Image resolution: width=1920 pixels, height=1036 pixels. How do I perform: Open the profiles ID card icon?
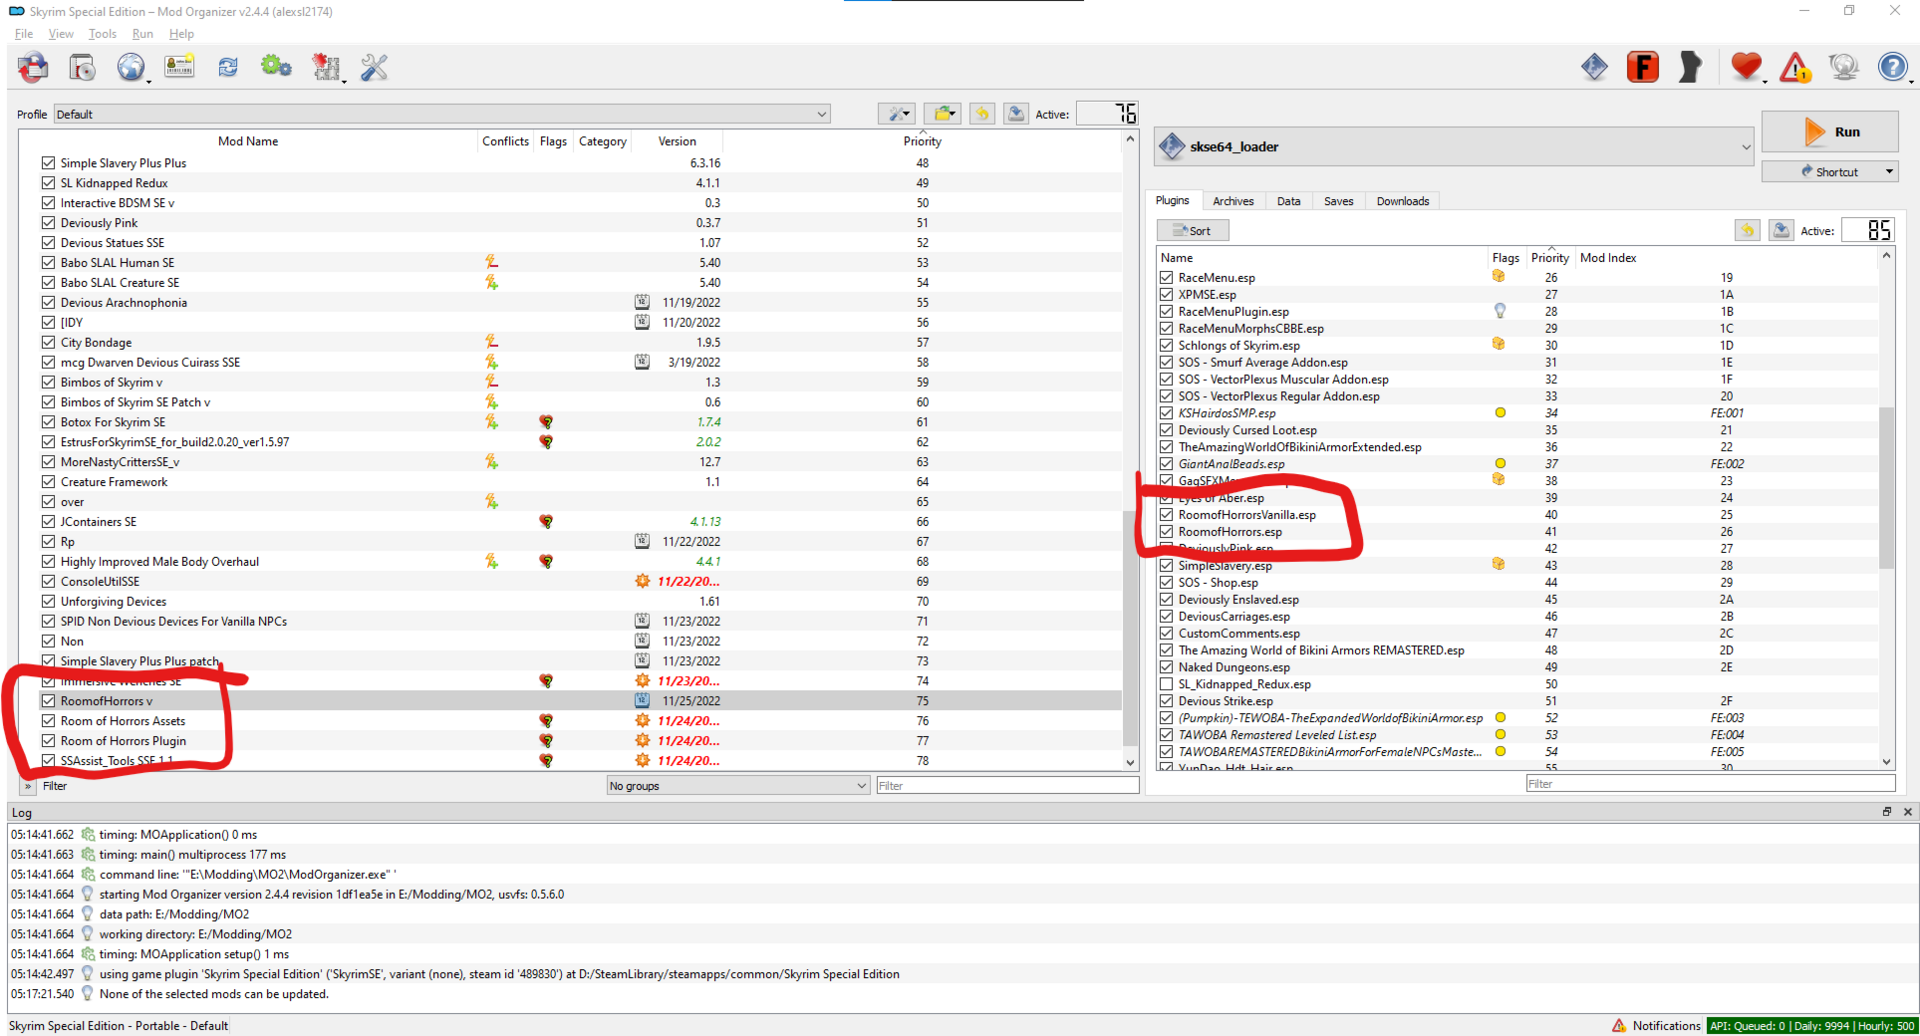(180, 68)
